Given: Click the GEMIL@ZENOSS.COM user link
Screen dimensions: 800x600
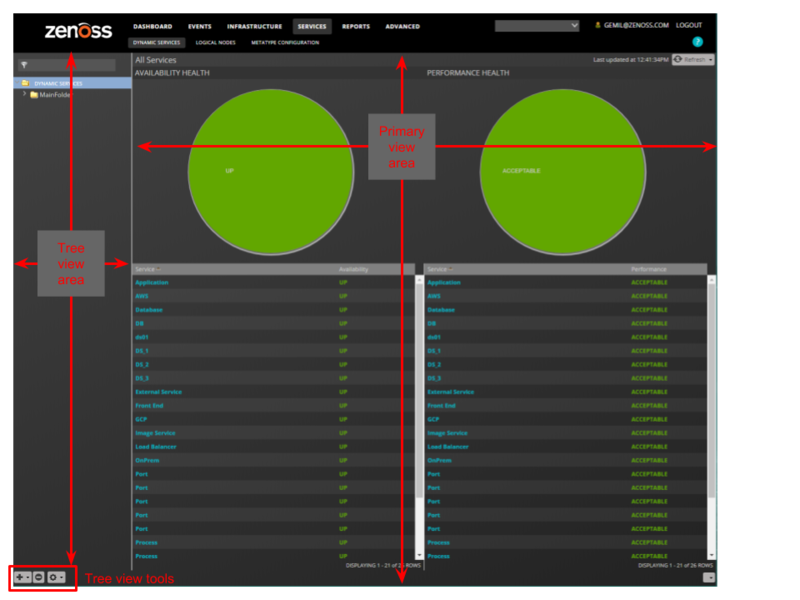Looking at the screenshot, I should 636,25.
